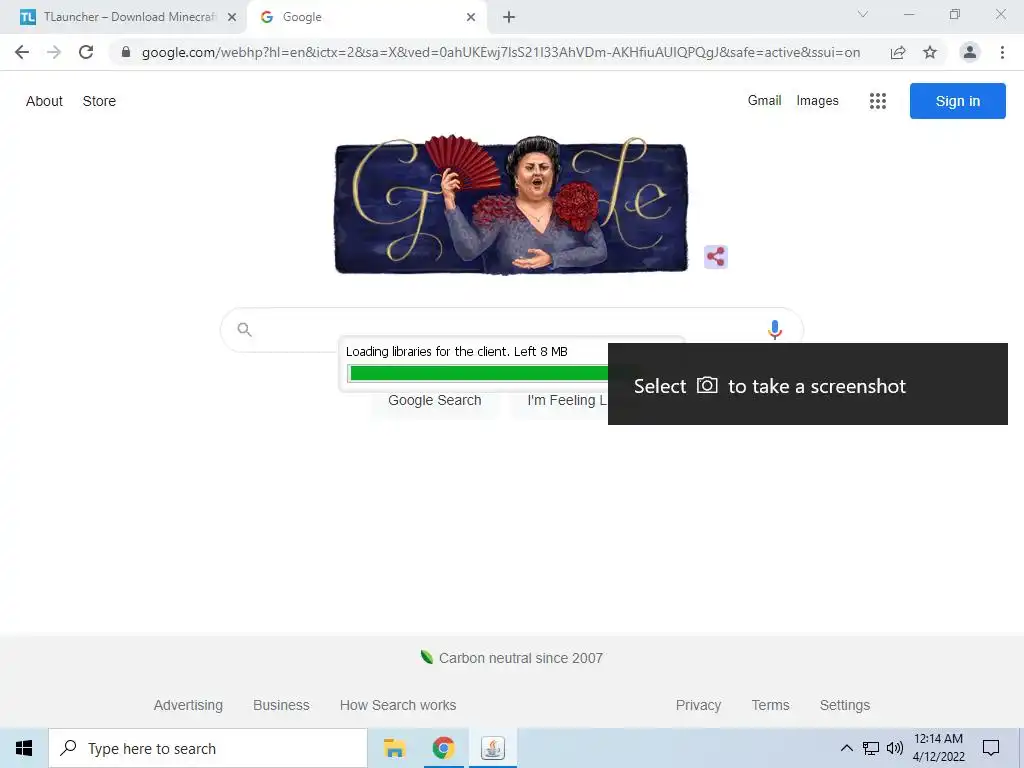Open the Advertising footer link
Viewport: 1024px width, 768px height.
point(188,705)
